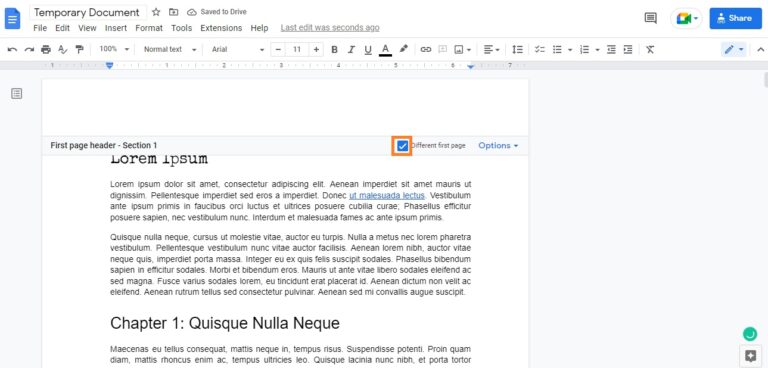Screen dimensions: 768x368
Task: Run spelling and grammar check icon
Action: pyautogui.click(x=62, y=49)
